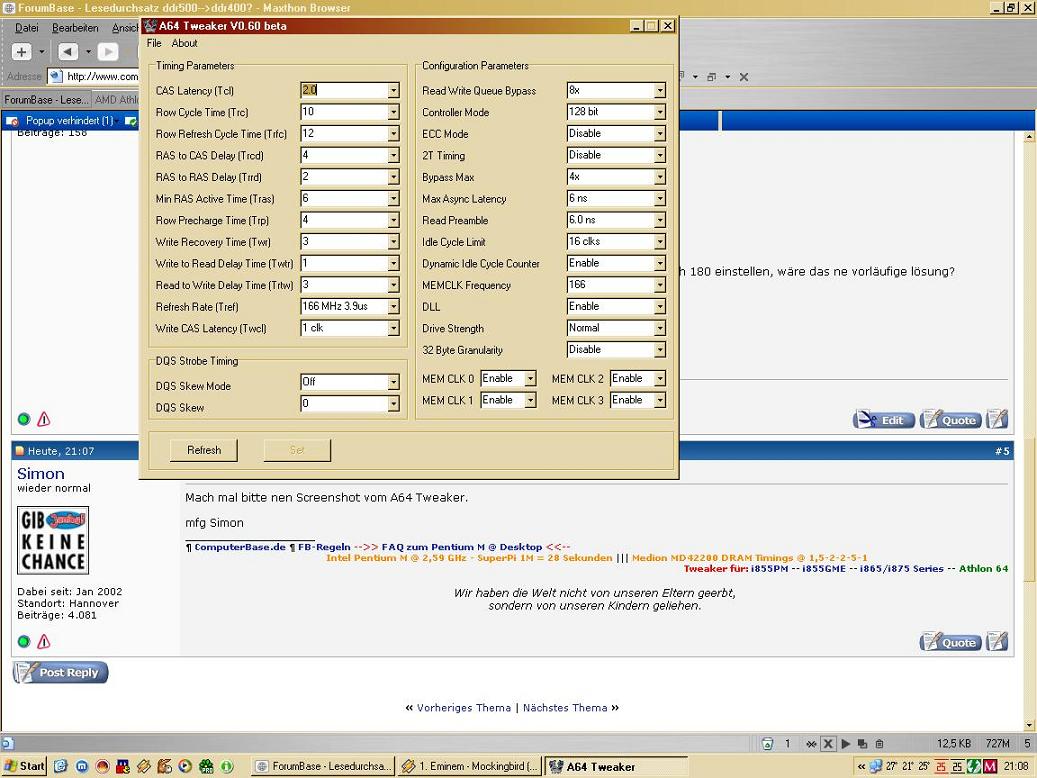Click the green online status dot of the upper post
The height and width of the screenshot is (778, 1037).
point(24,419)
